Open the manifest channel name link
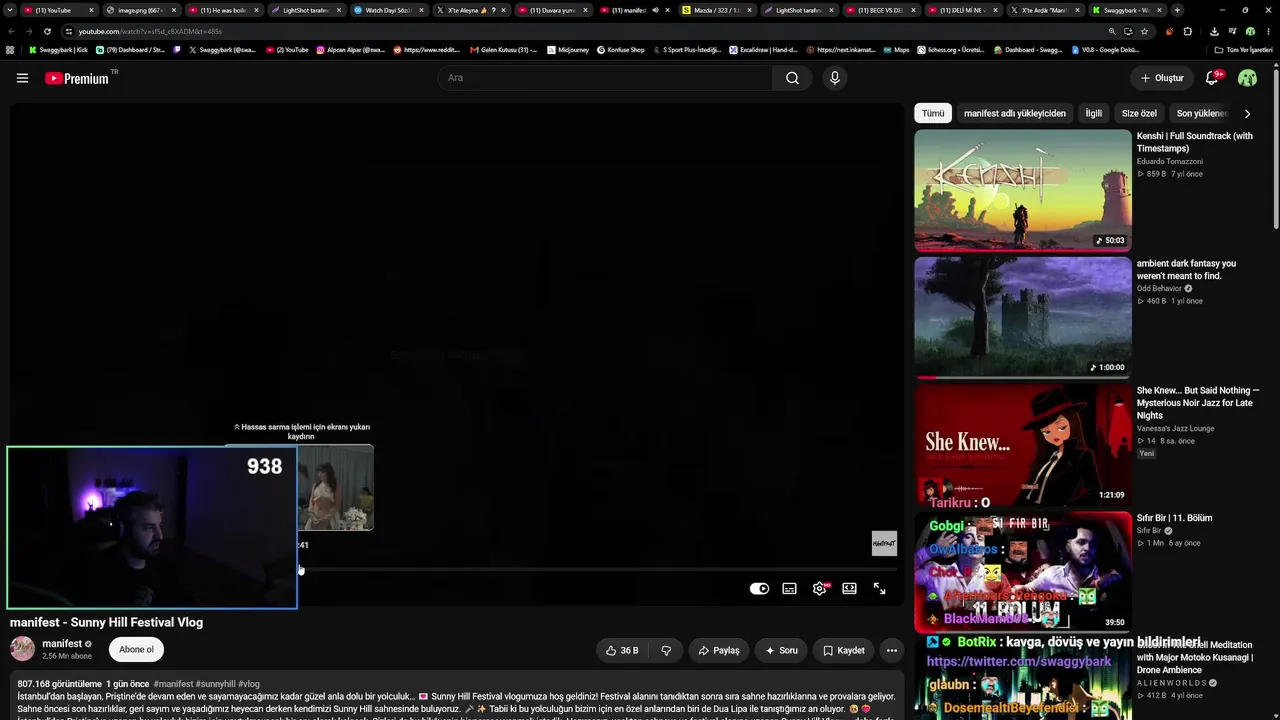Screen dimensions: 1280x720 point(62,644)
